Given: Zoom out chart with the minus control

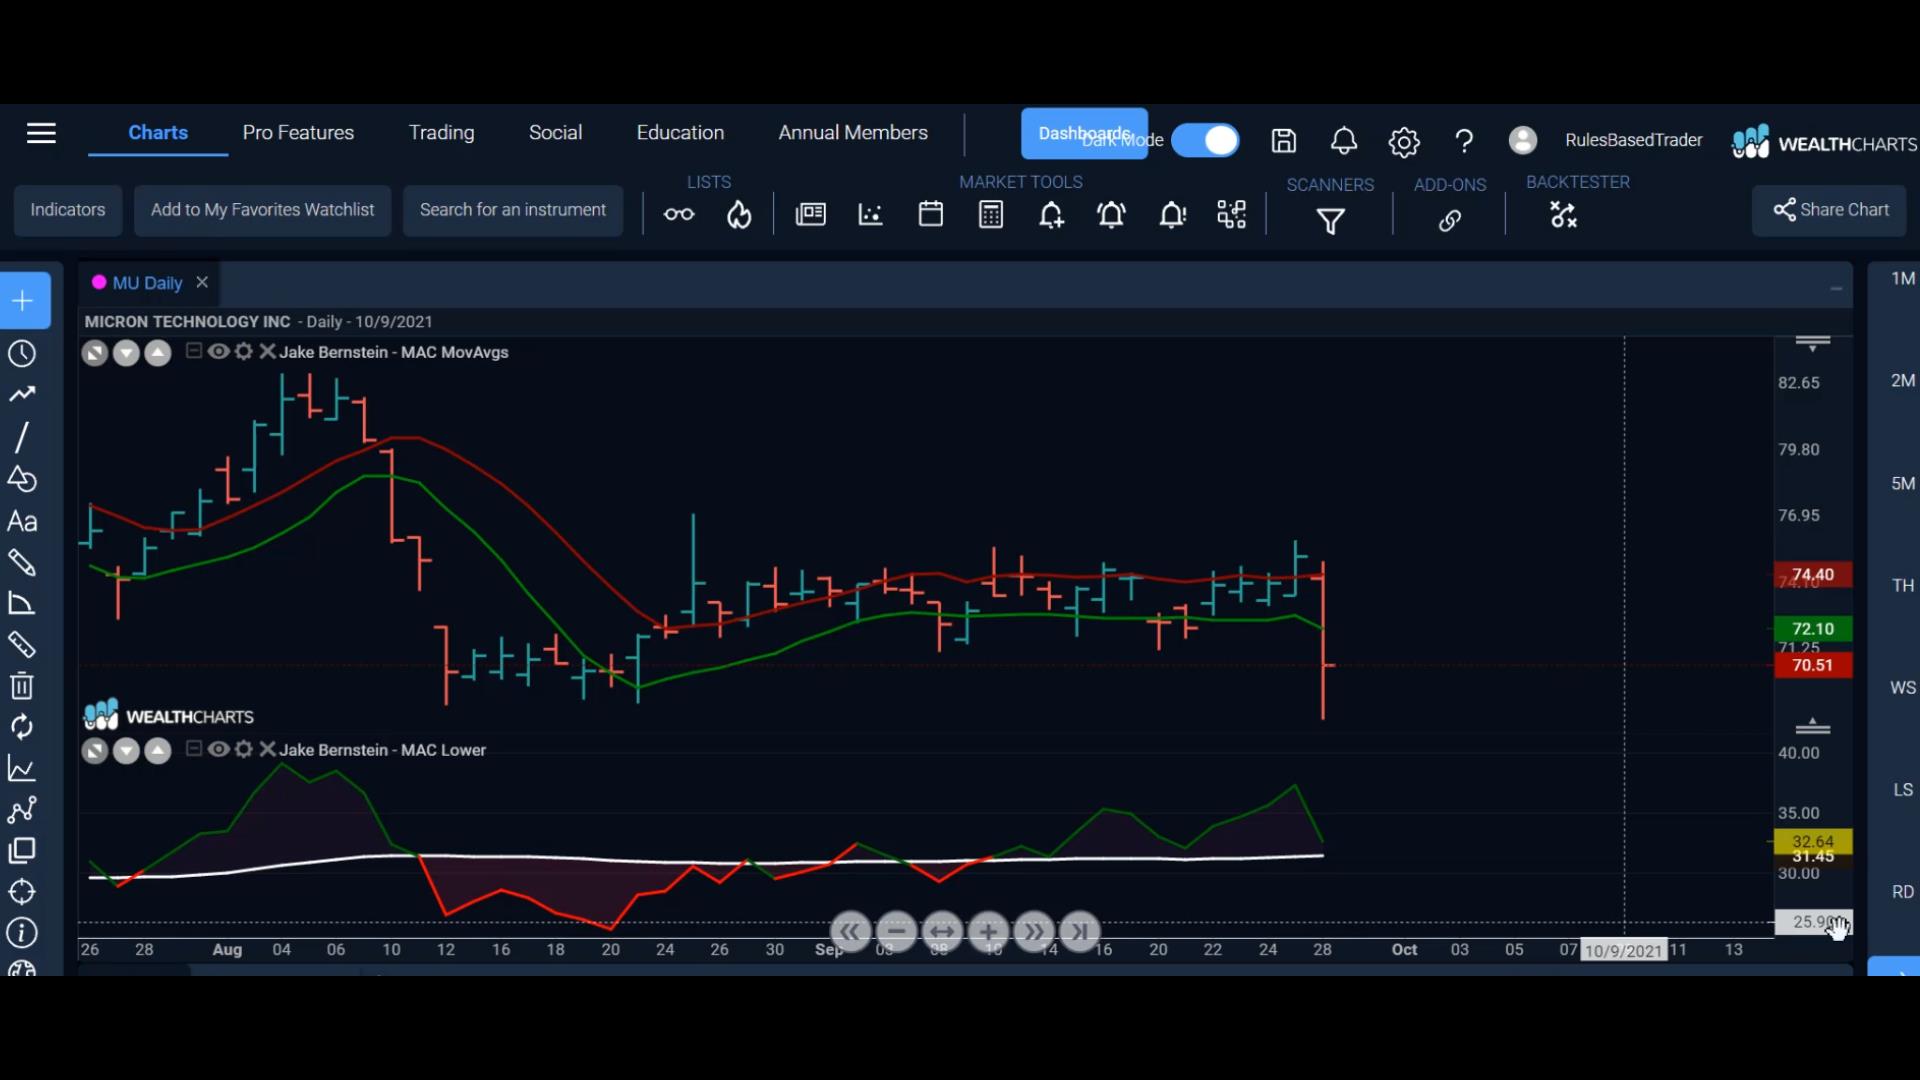Looking at the screenshot, I should pos(896,932).
